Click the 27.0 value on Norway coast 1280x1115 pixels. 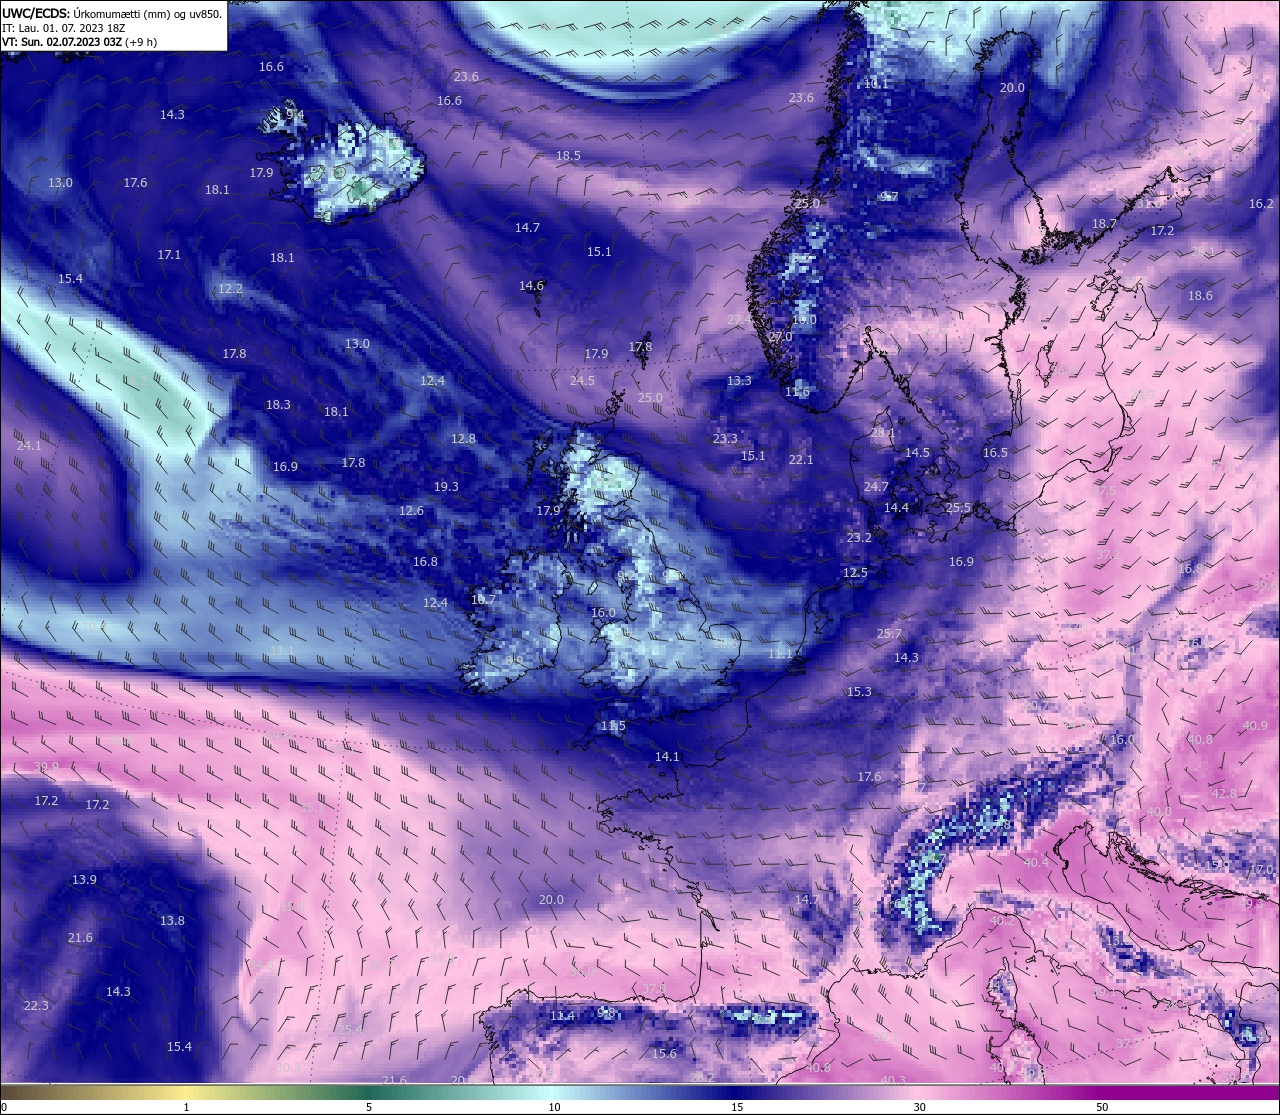click(780, 337)
